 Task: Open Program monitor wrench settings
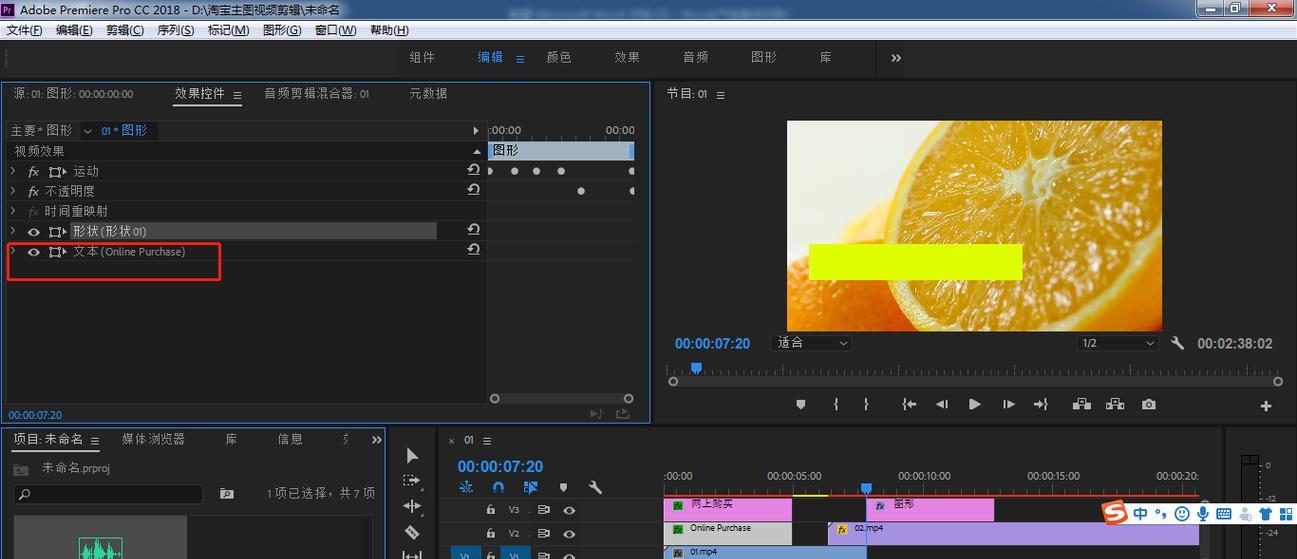pos(1177,343)
